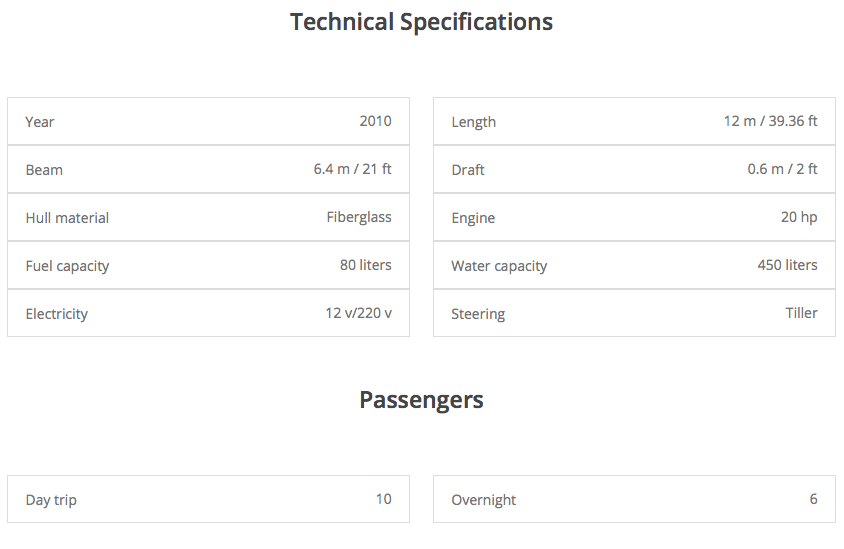Click the 12 m / 39.36 ft value
844x549 pixels.
[x=770, y=121]
